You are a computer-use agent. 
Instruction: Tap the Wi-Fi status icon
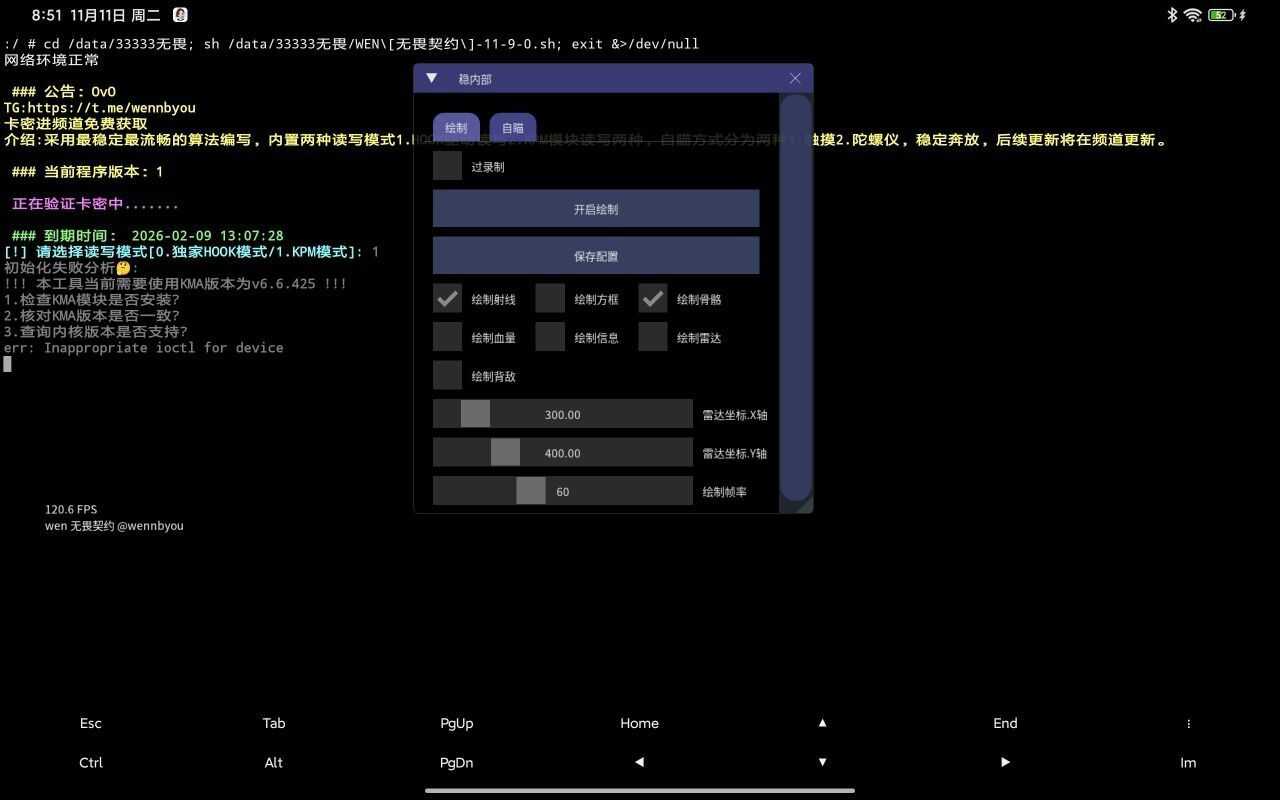click(1192, 15)
